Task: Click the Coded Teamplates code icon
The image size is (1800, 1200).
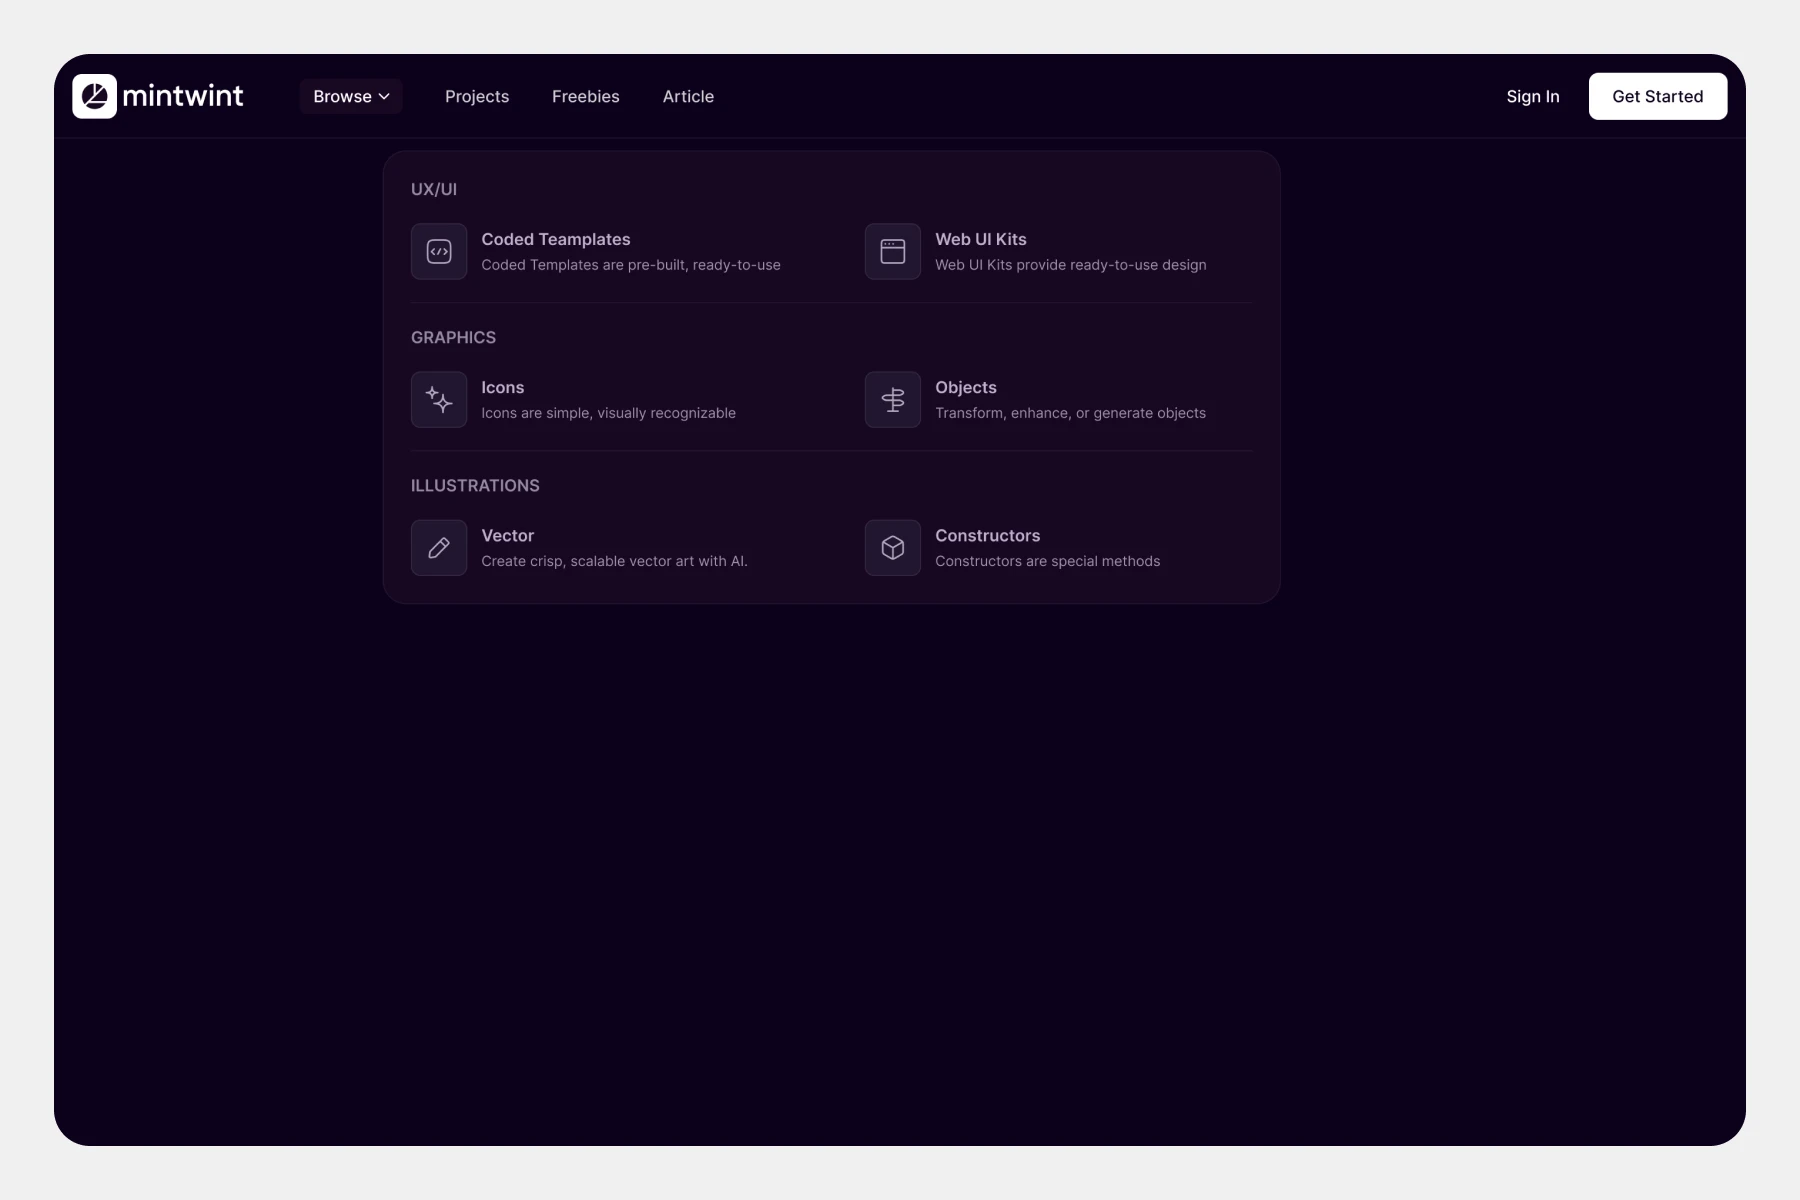Action: pos(439,252)
